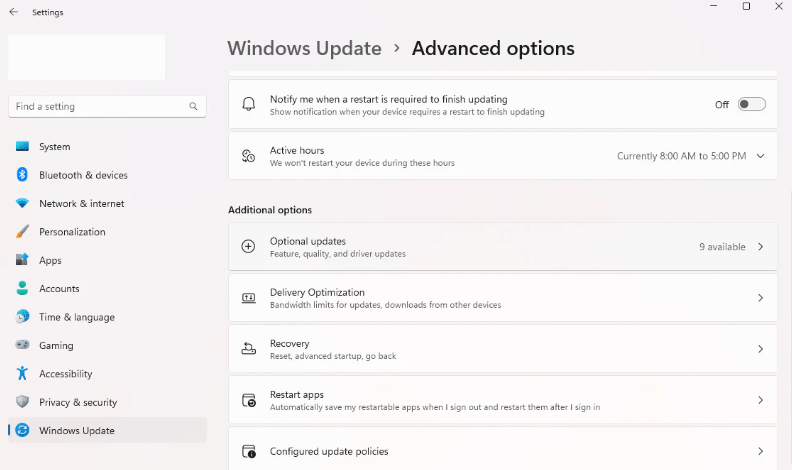Open Configured update policies via chevron

pos(761,451)
